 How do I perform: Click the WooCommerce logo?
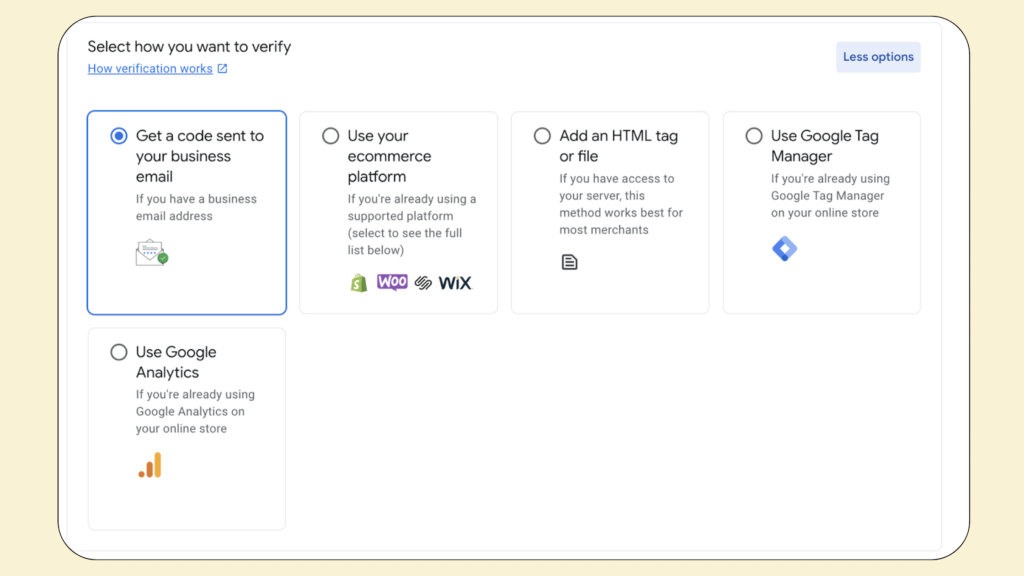392,282
